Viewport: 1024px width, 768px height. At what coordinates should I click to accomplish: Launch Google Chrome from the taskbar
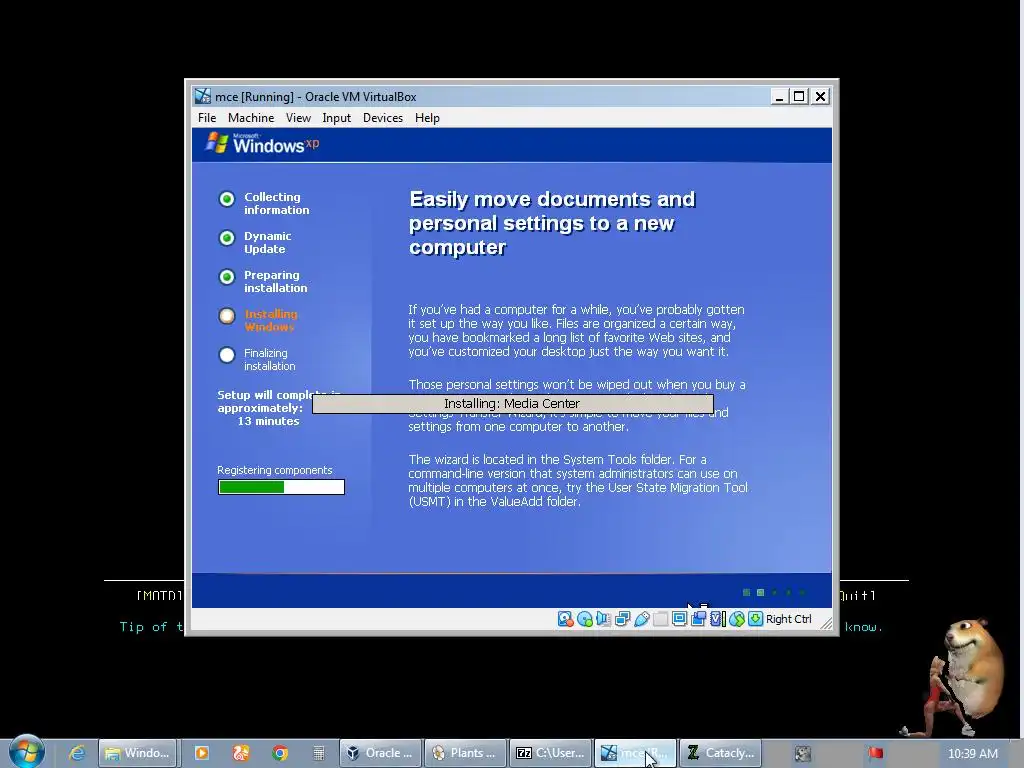point(280,753)
